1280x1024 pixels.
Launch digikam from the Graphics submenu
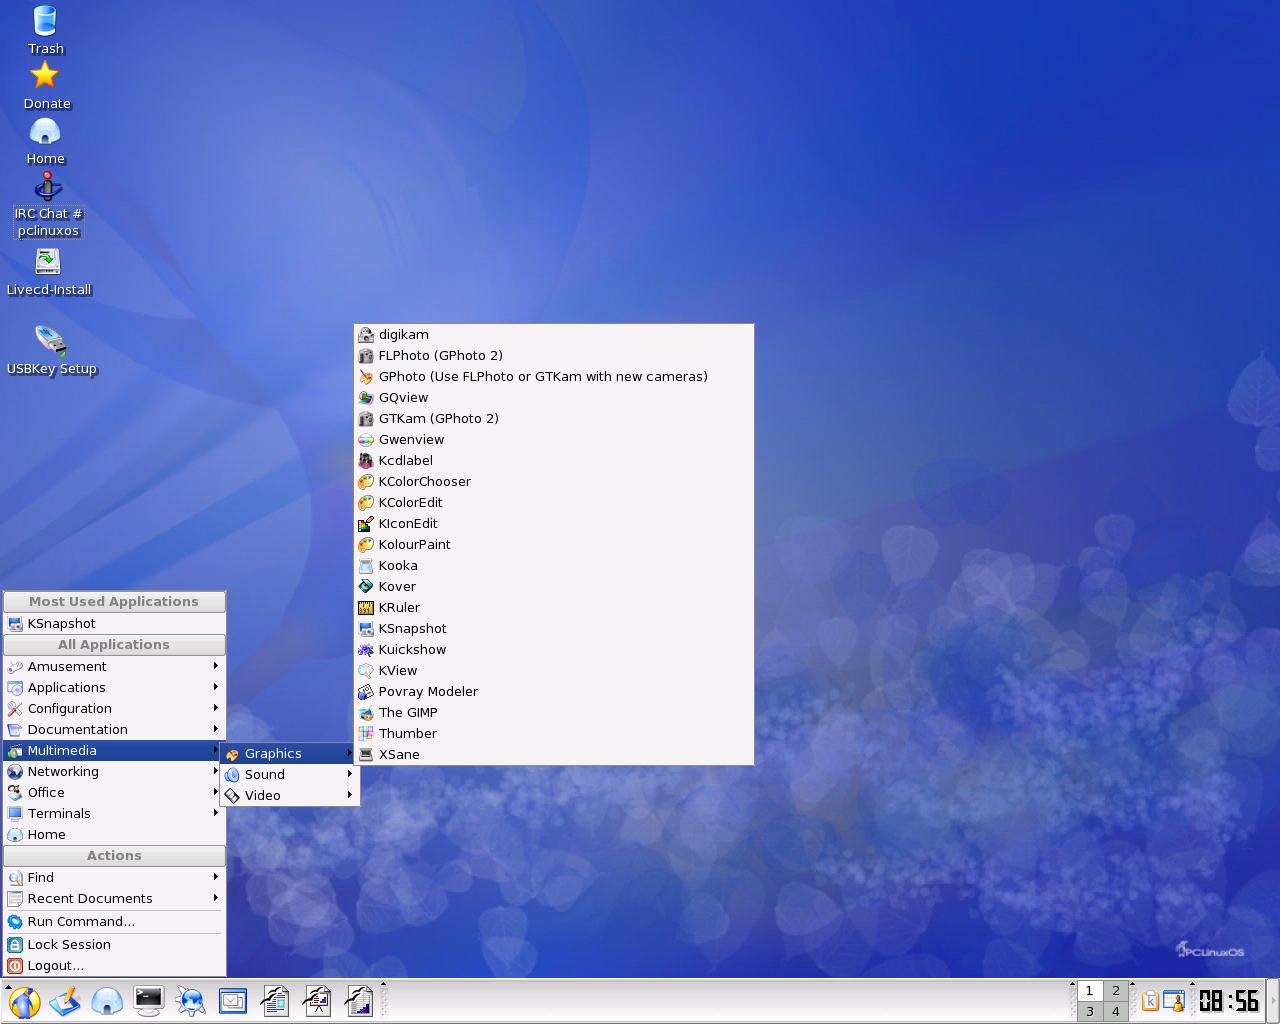[554, 335]
